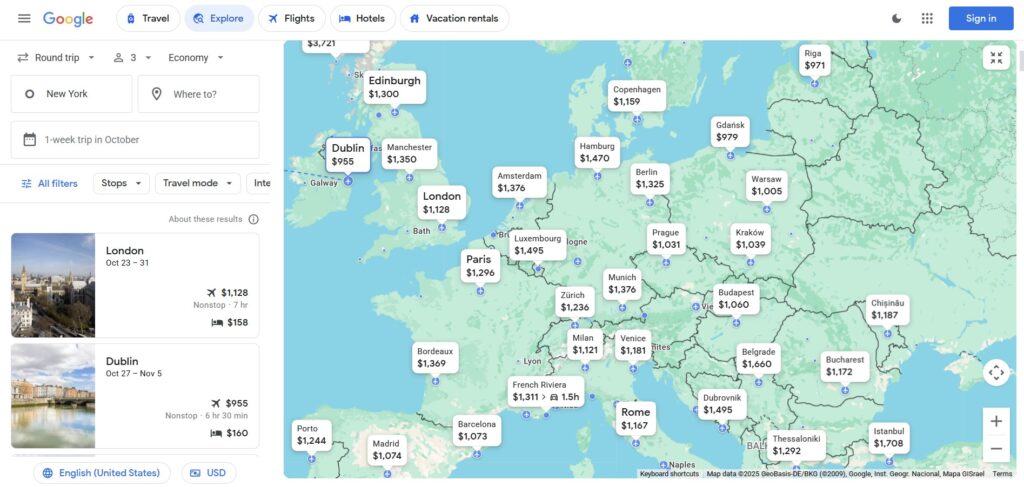
Task: Select the Warsaw $1,005 map label
Action: pos(767,185)
